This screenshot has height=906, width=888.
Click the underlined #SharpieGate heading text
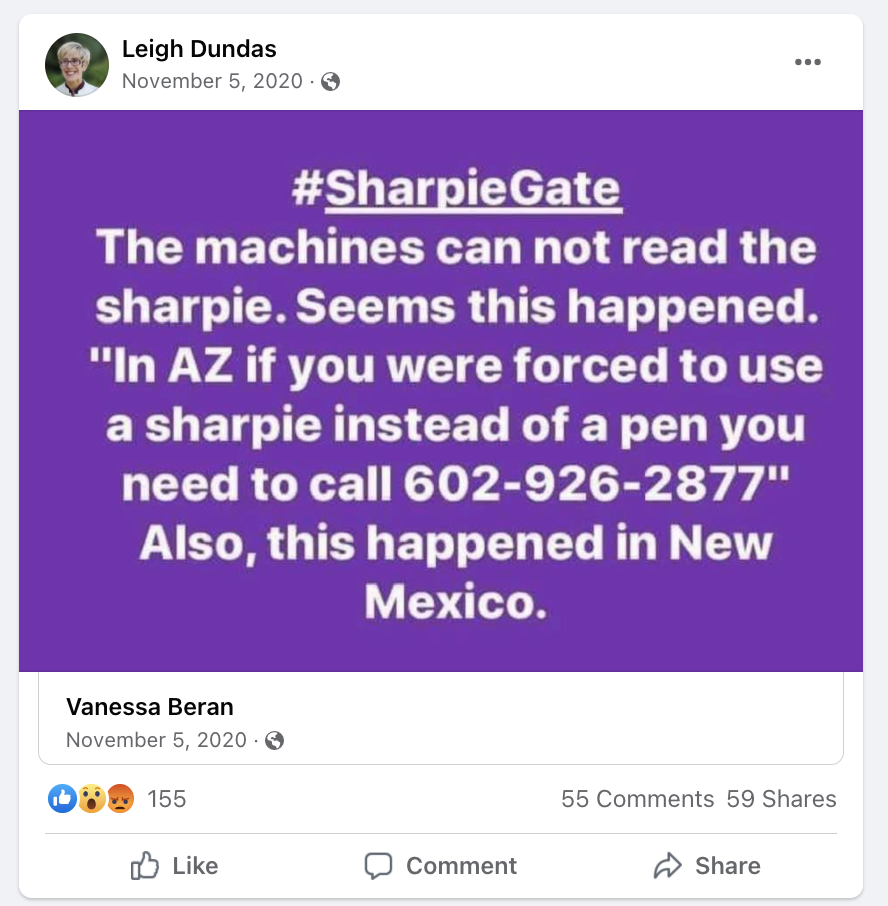[x=457, y=190]
